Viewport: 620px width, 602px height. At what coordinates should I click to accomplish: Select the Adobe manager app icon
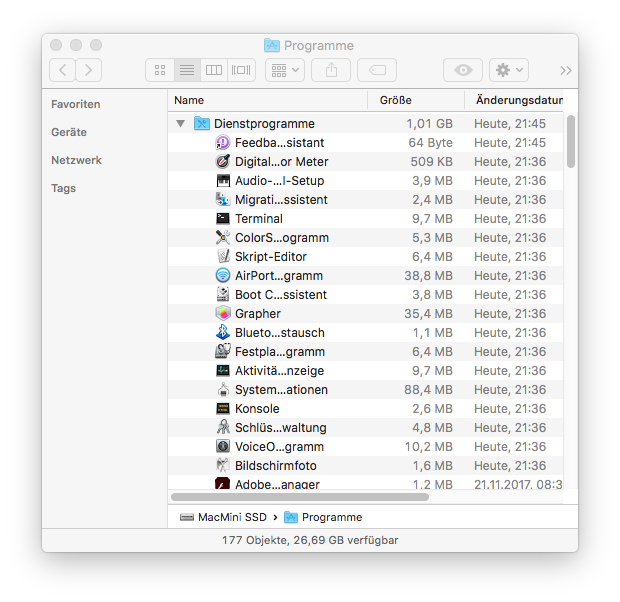coord(222,483)
